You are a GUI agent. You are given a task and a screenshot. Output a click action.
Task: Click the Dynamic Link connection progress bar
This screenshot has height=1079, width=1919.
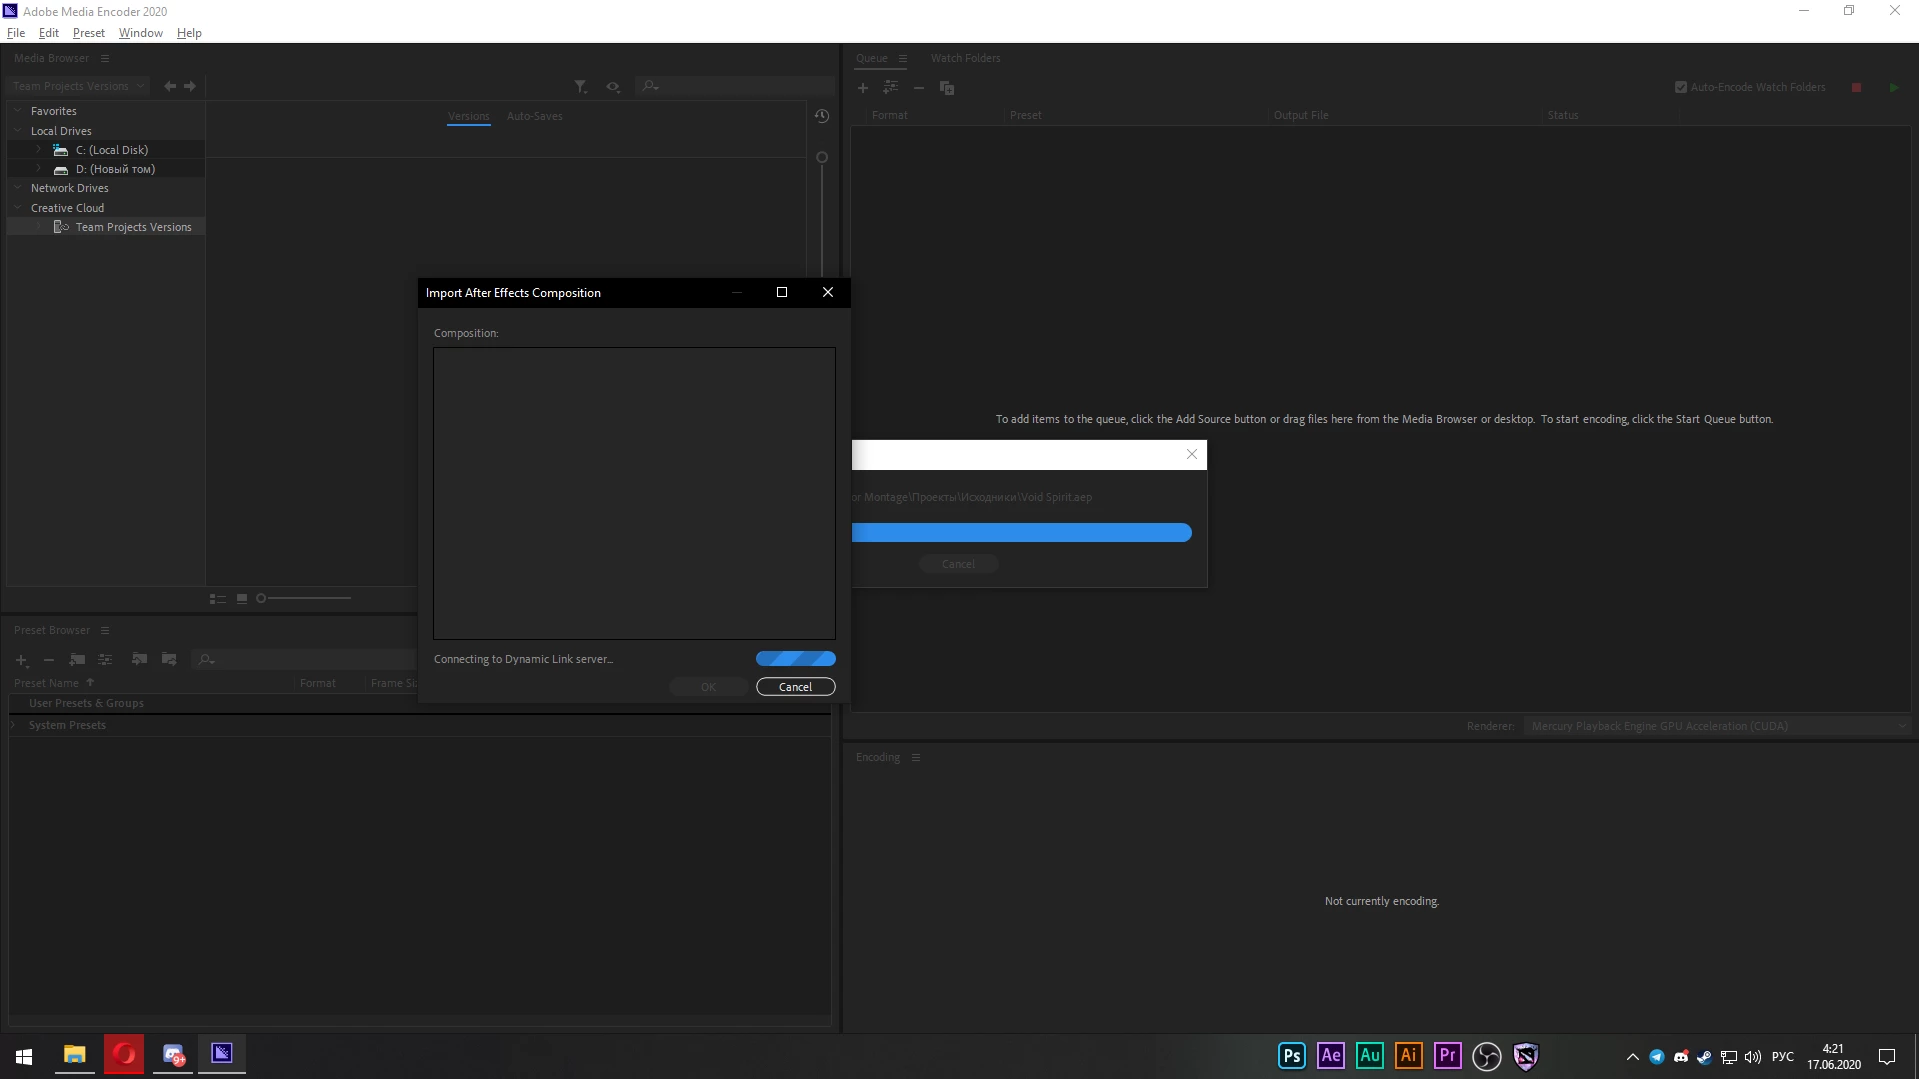(x=796, y=659)
